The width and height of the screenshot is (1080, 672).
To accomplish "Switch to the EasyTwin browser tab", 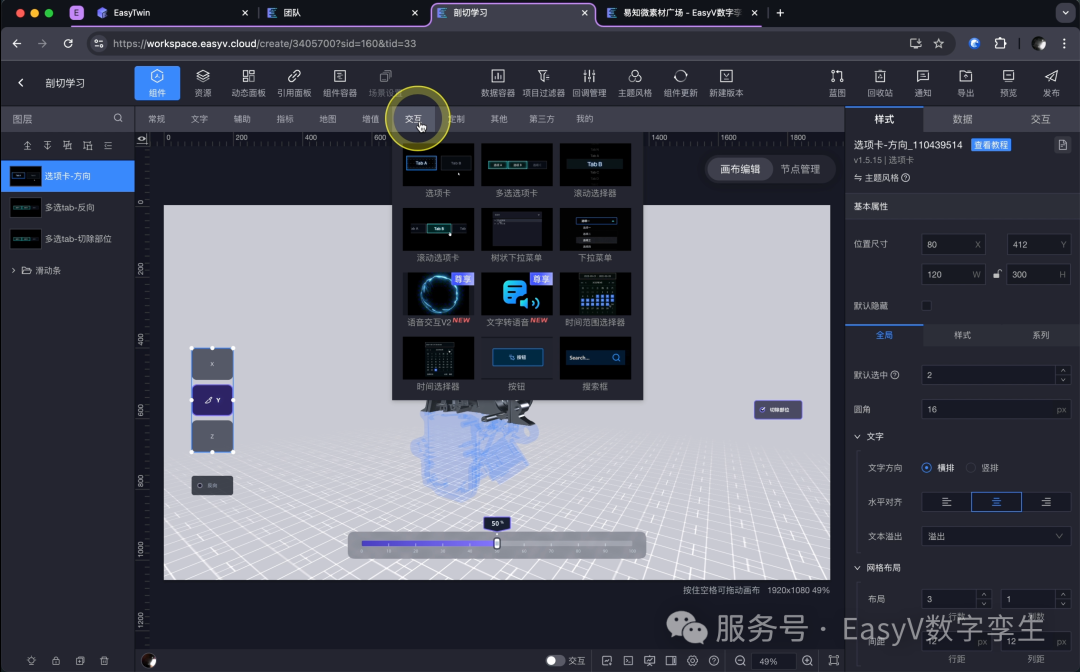I will click(x=171, y=12).
